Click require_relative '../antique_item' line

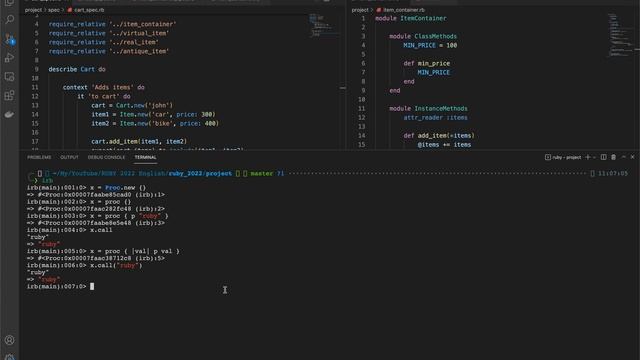click(x=109, y=51)
